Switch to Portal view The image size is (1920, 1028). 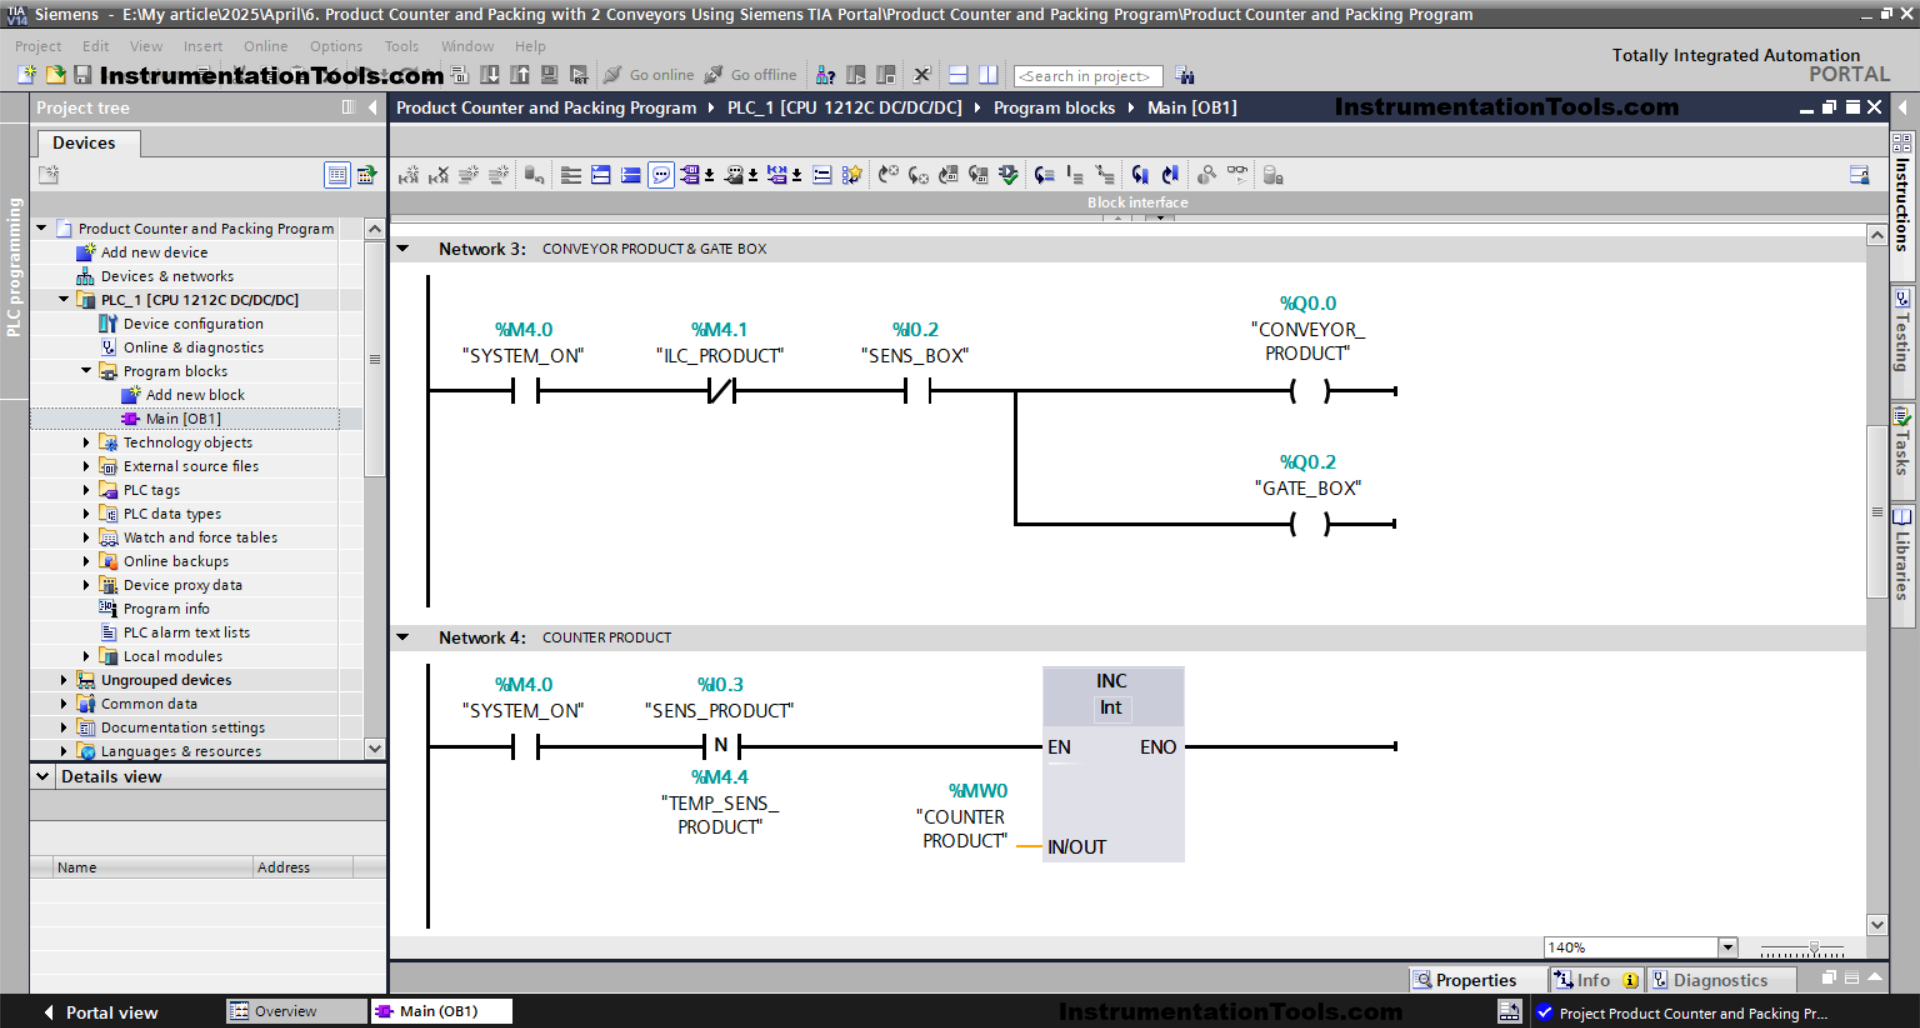(101, 1012)
